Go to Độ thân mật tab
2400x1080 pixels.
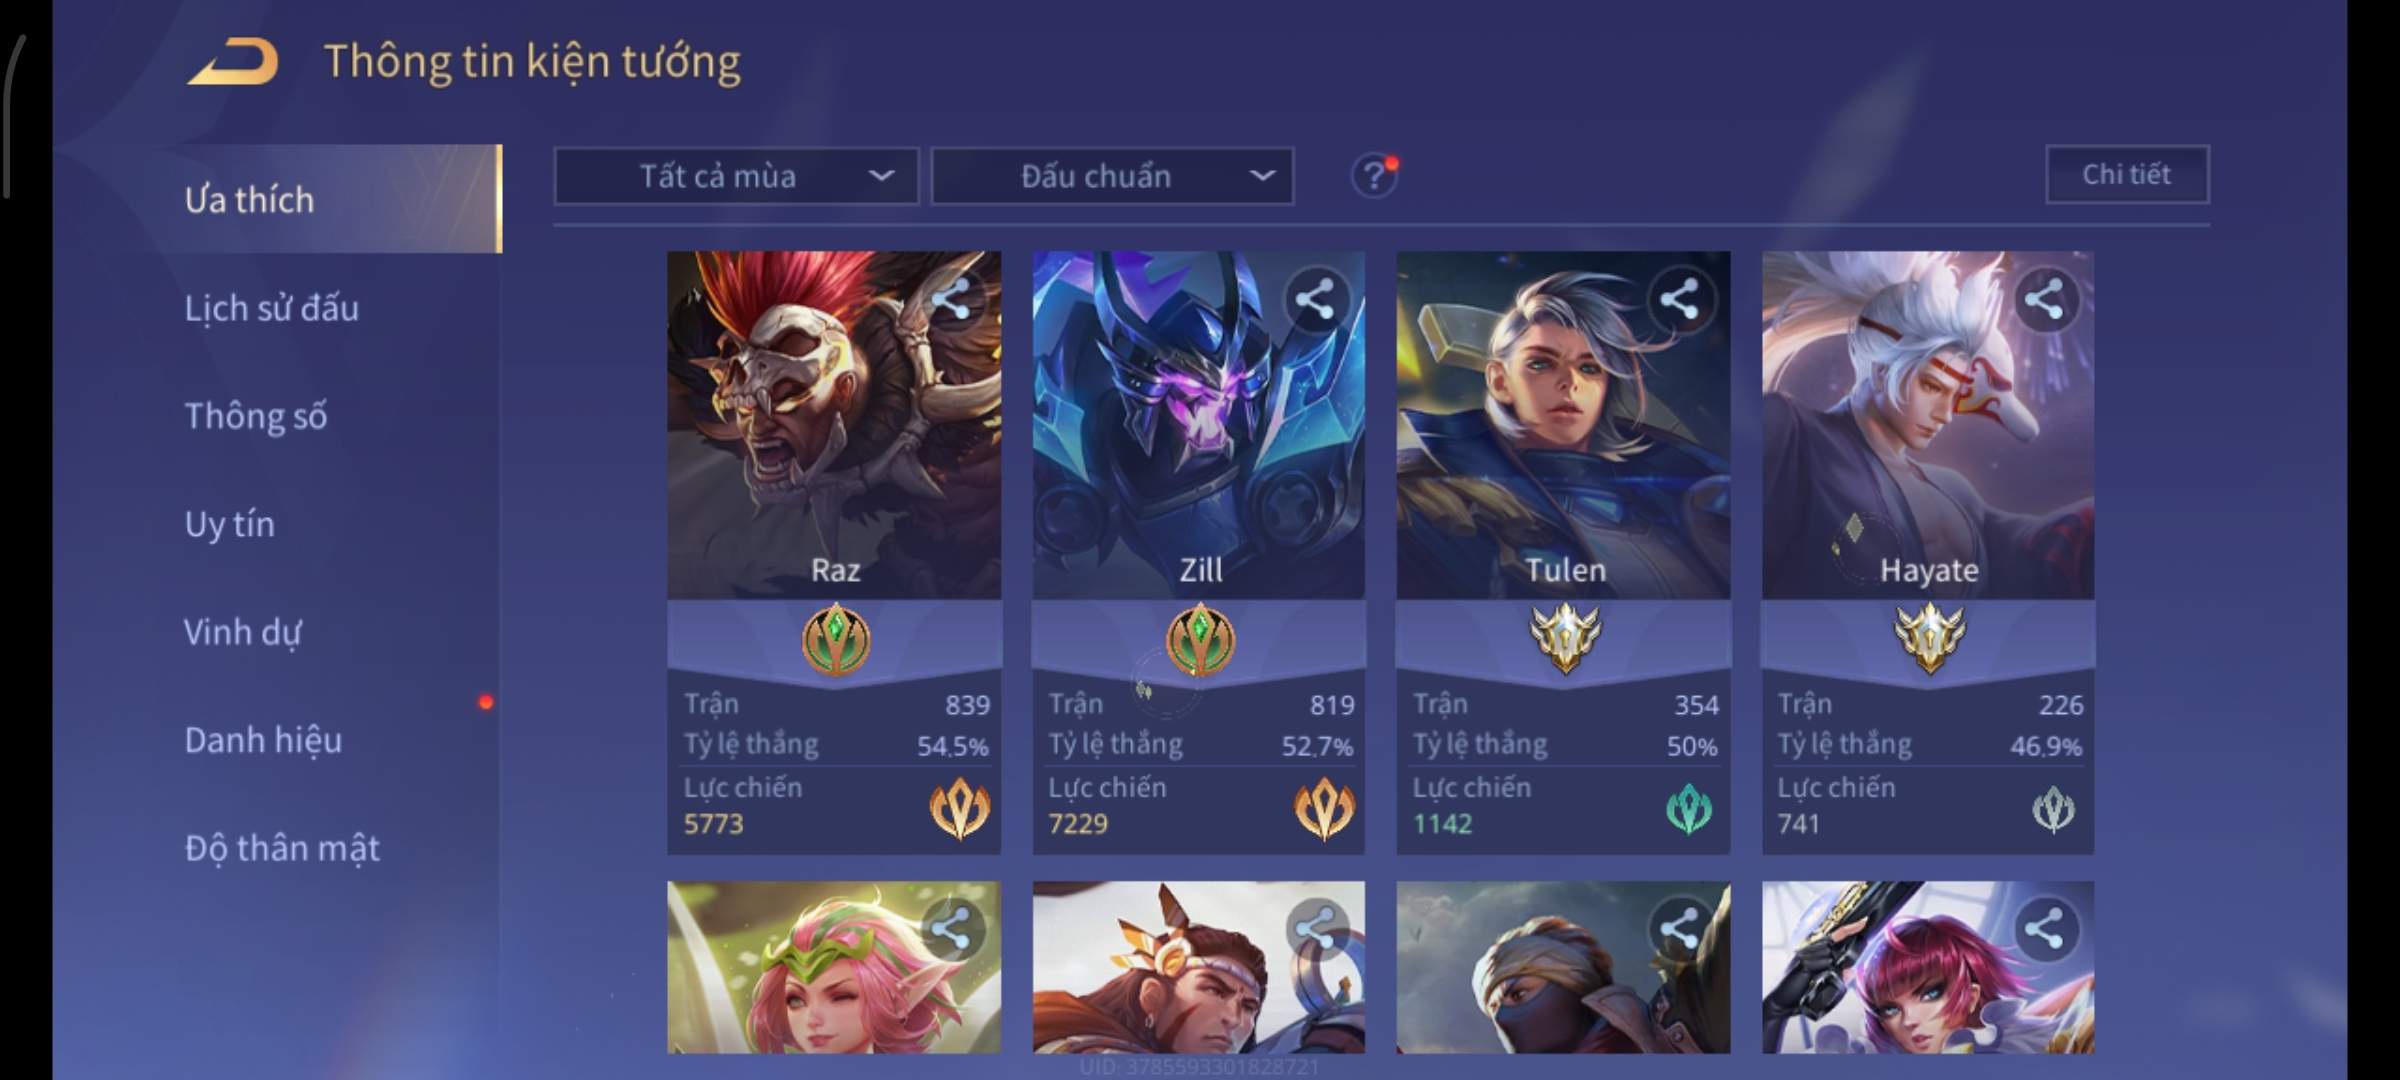(x=282, y=848)
